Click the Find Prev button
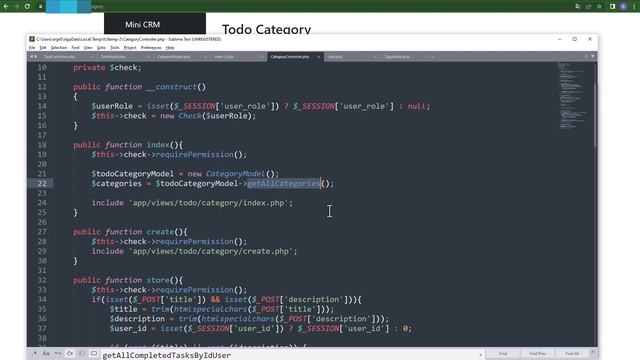640x360 pixels. (538, 353)
